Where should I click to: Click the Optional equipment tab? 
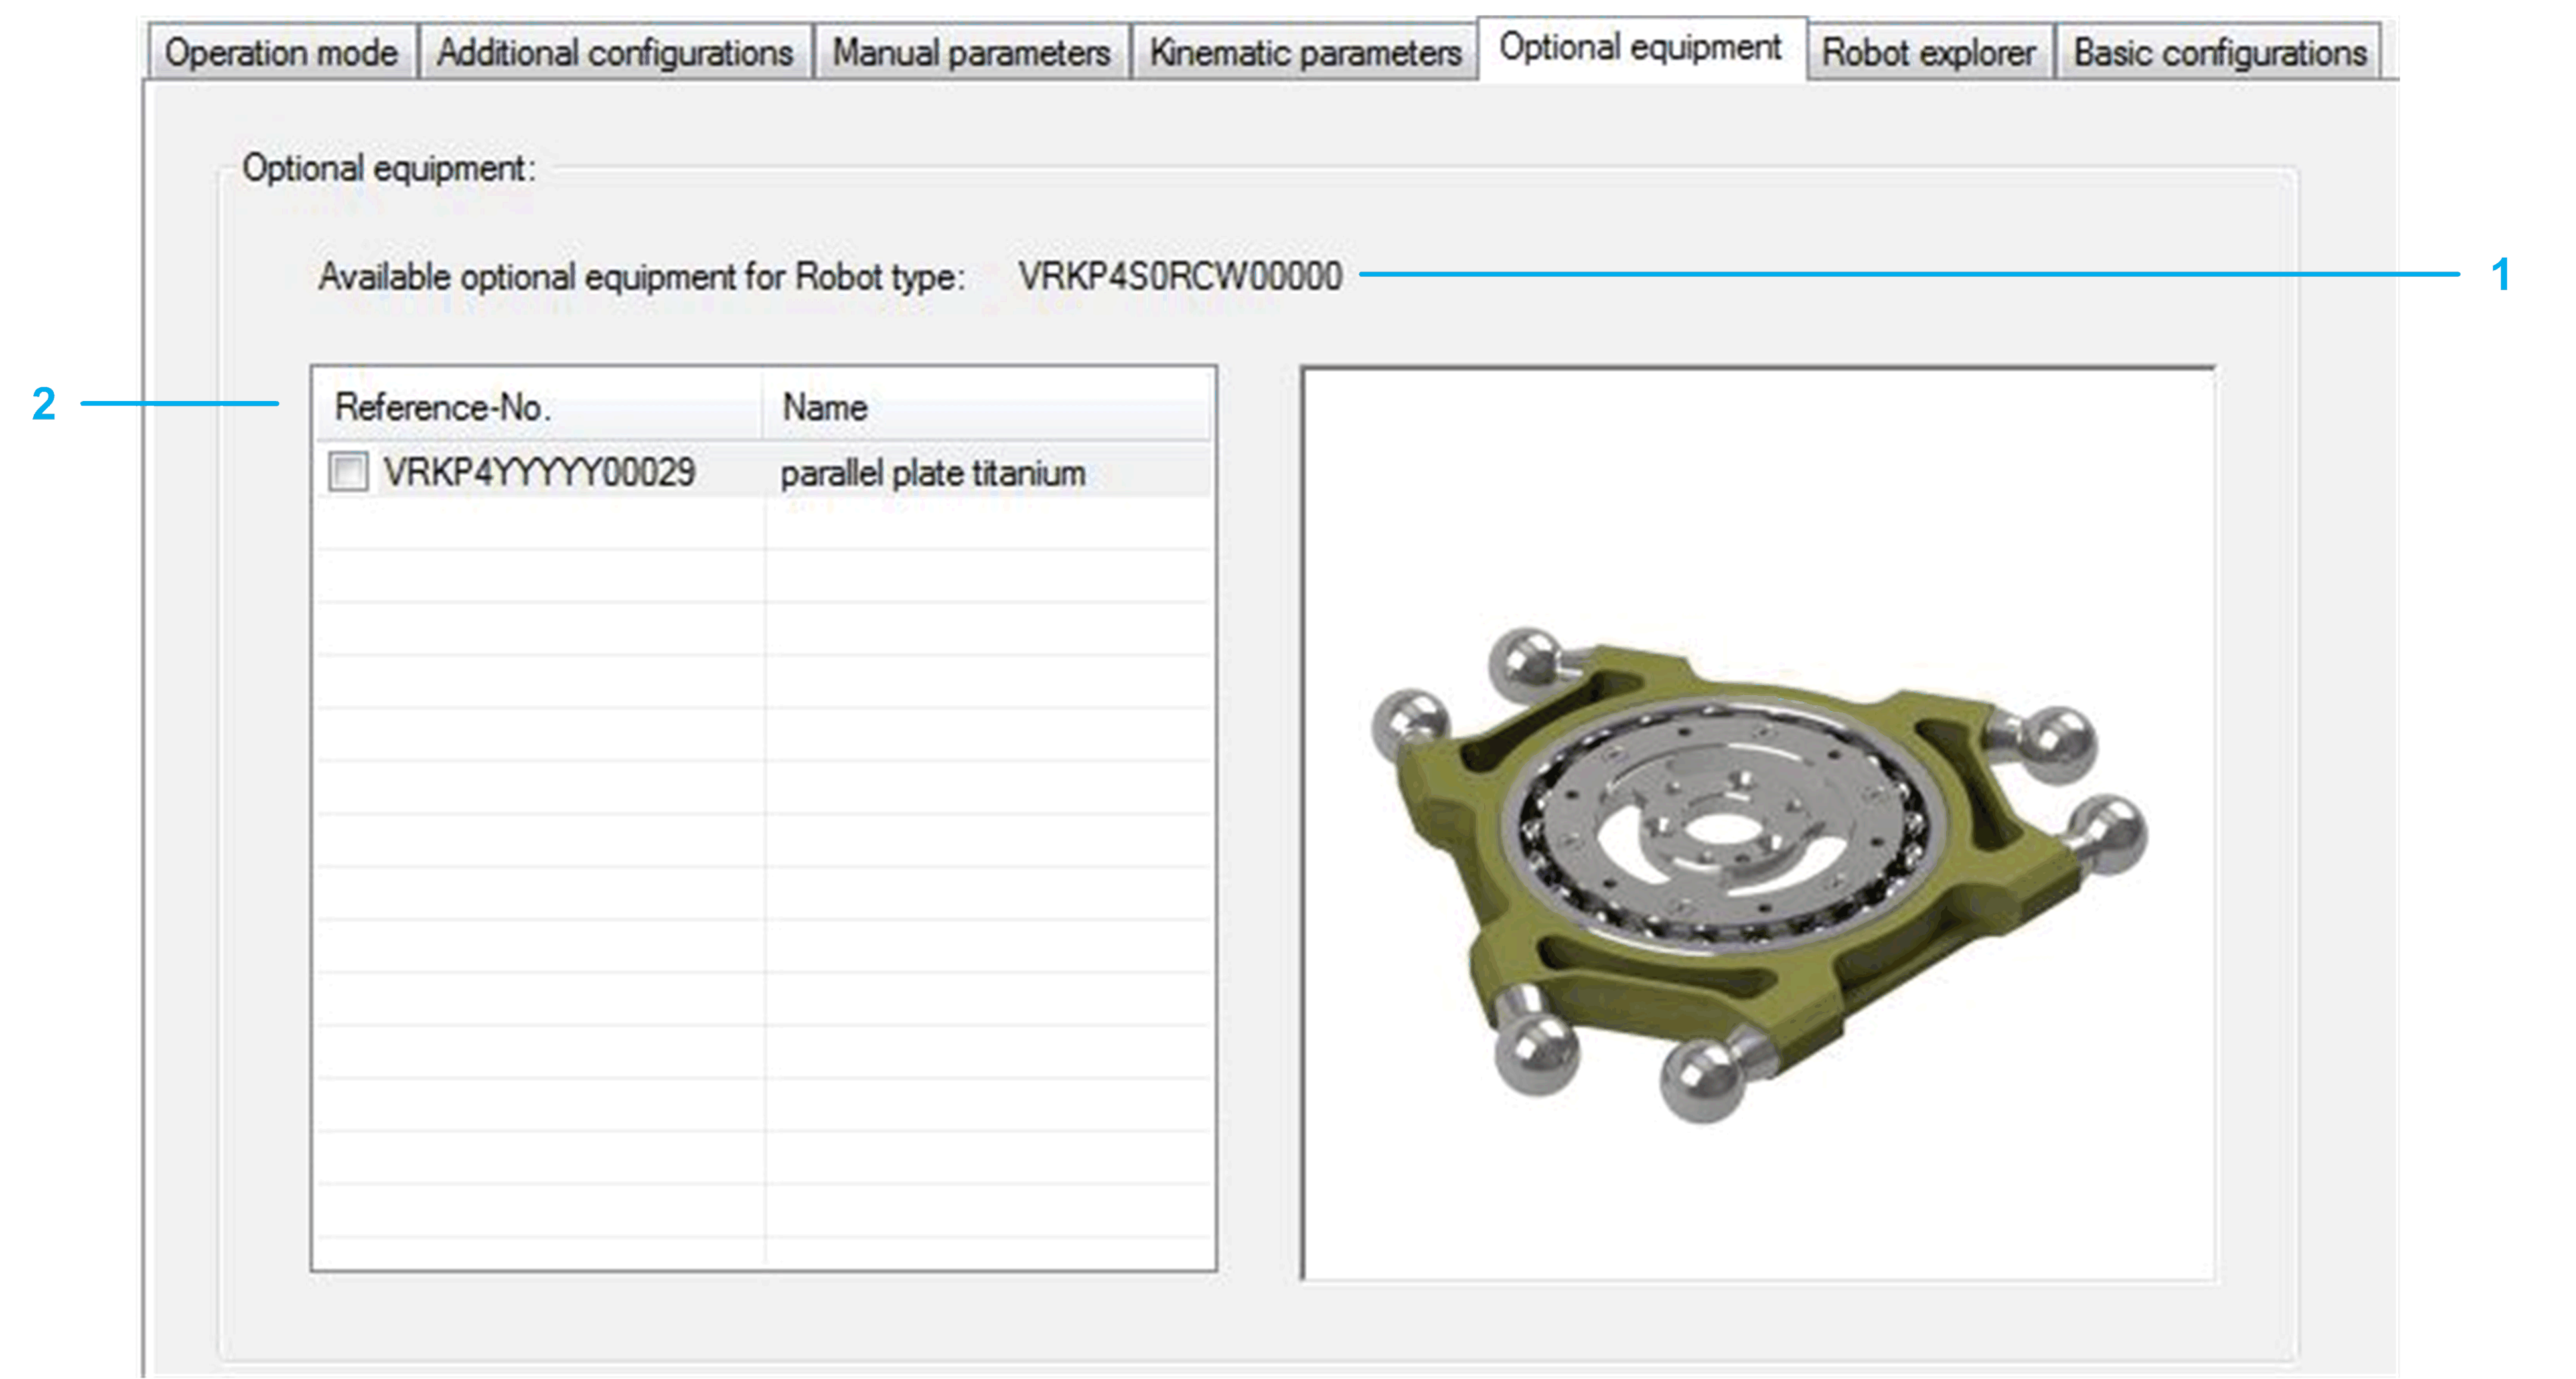pos(1640,47)
